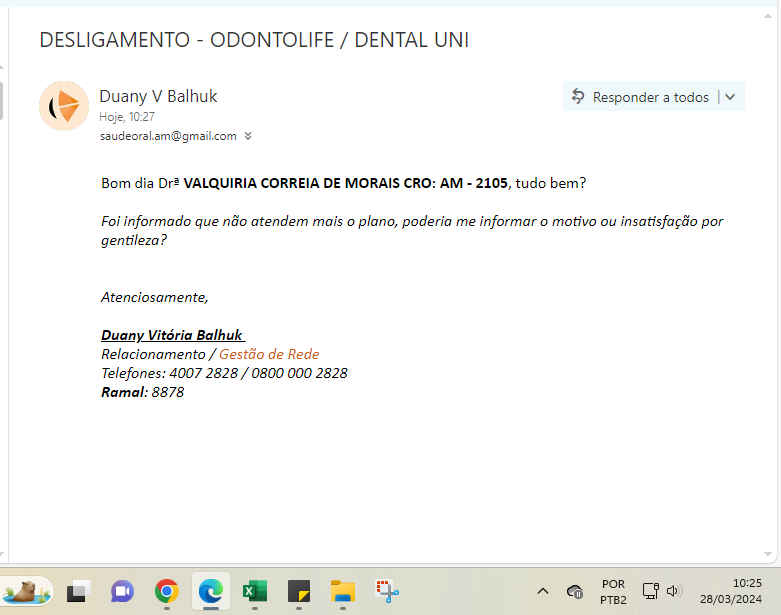This screenshot has height=615, width=781.
Task: Open Sticky Notes from the taskbar
Action: click(x=299, y=591)
